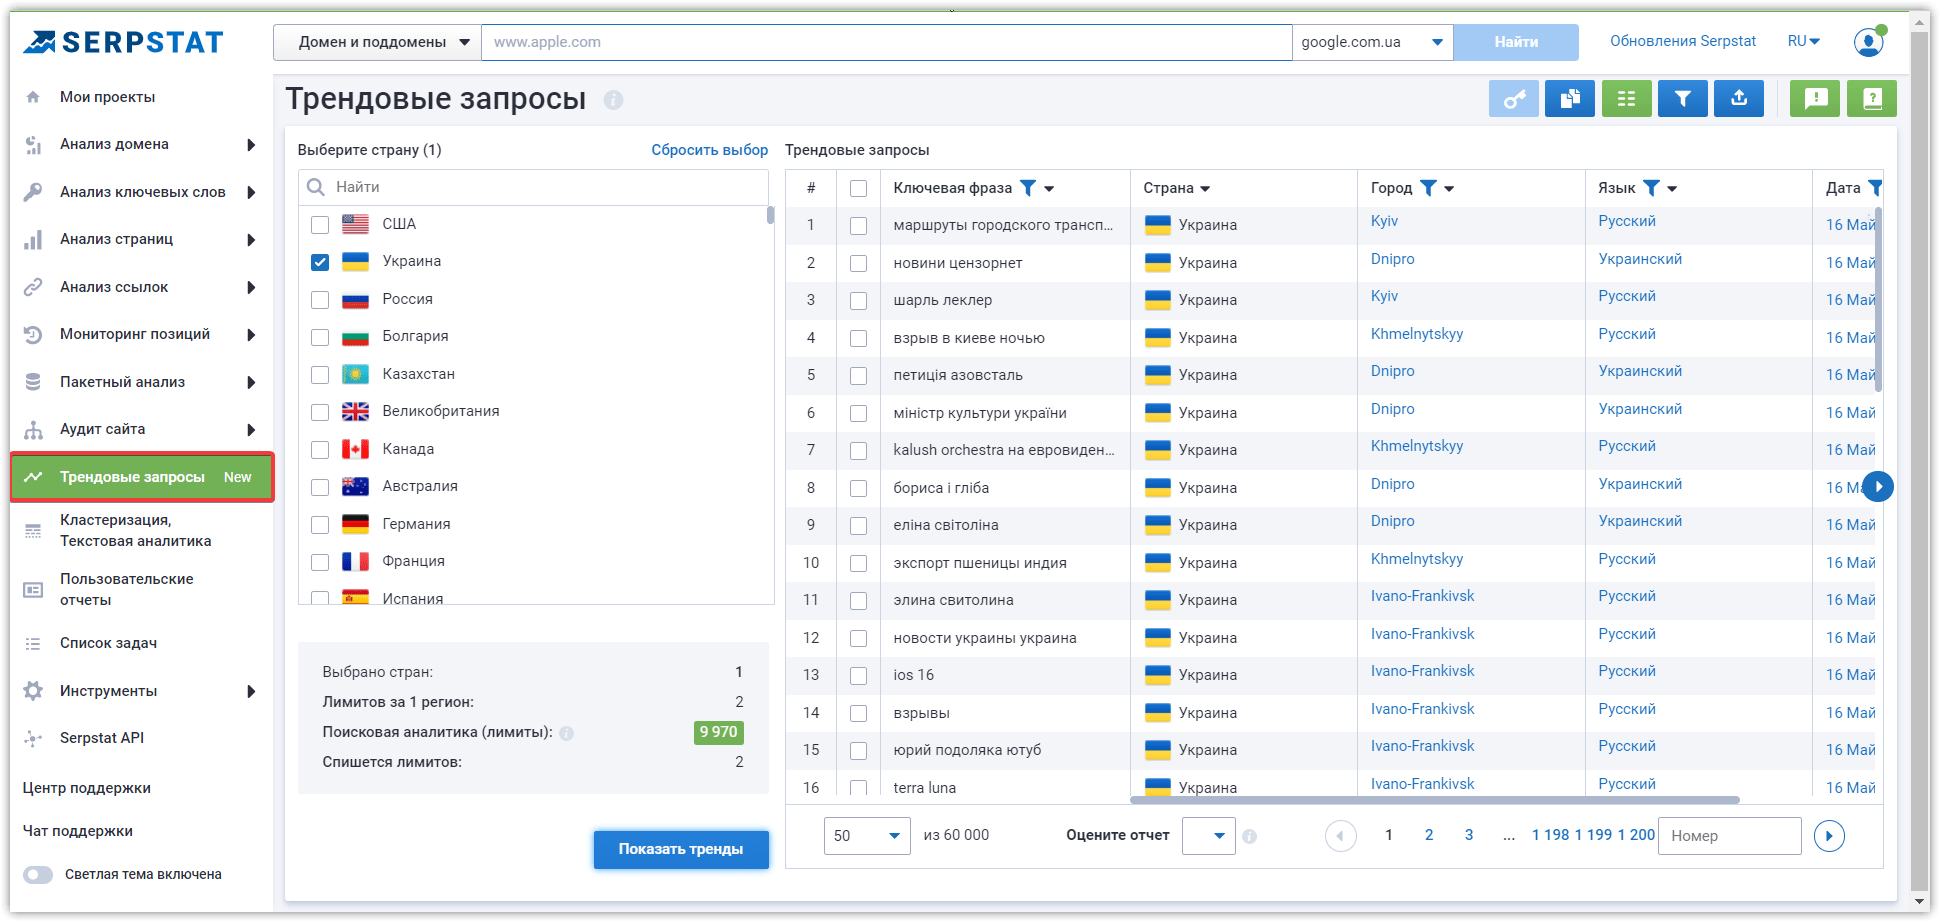The height and width of the screenshot is (922, 1940).
Task: Click the Serpstat logo
Action: point(123,42)
